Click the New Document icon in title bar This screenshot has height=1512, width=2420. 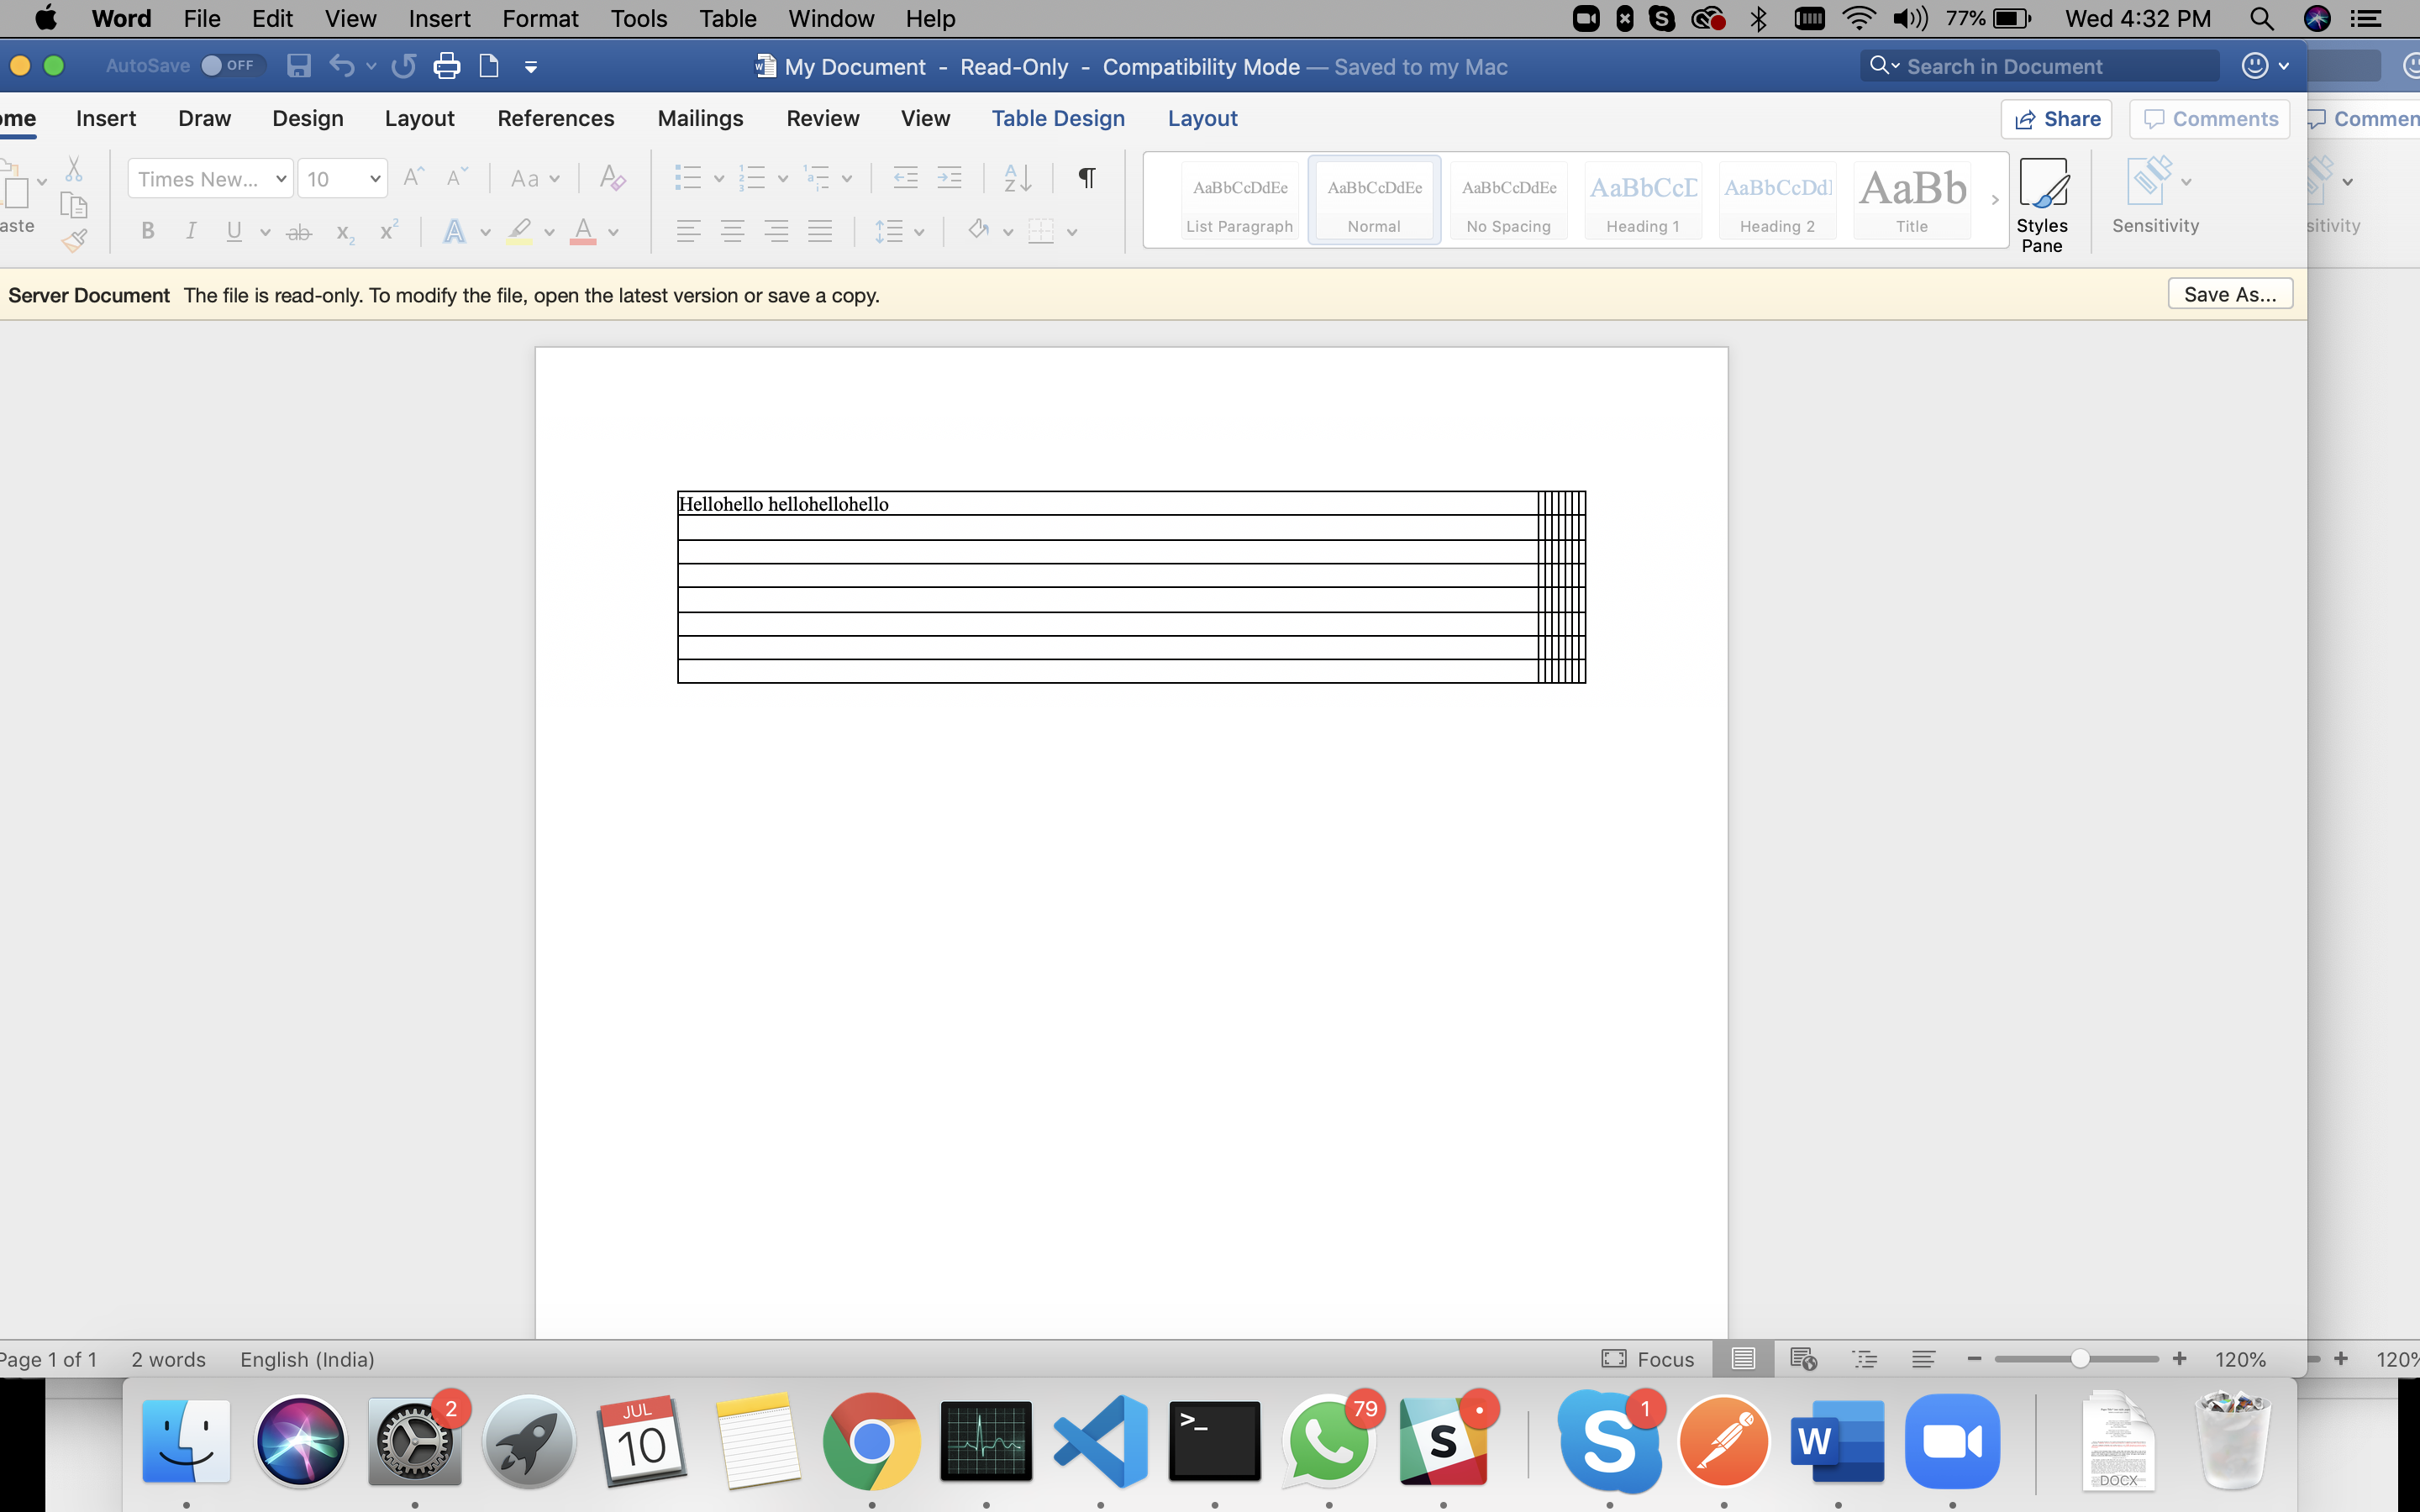[x=489, y=66]
